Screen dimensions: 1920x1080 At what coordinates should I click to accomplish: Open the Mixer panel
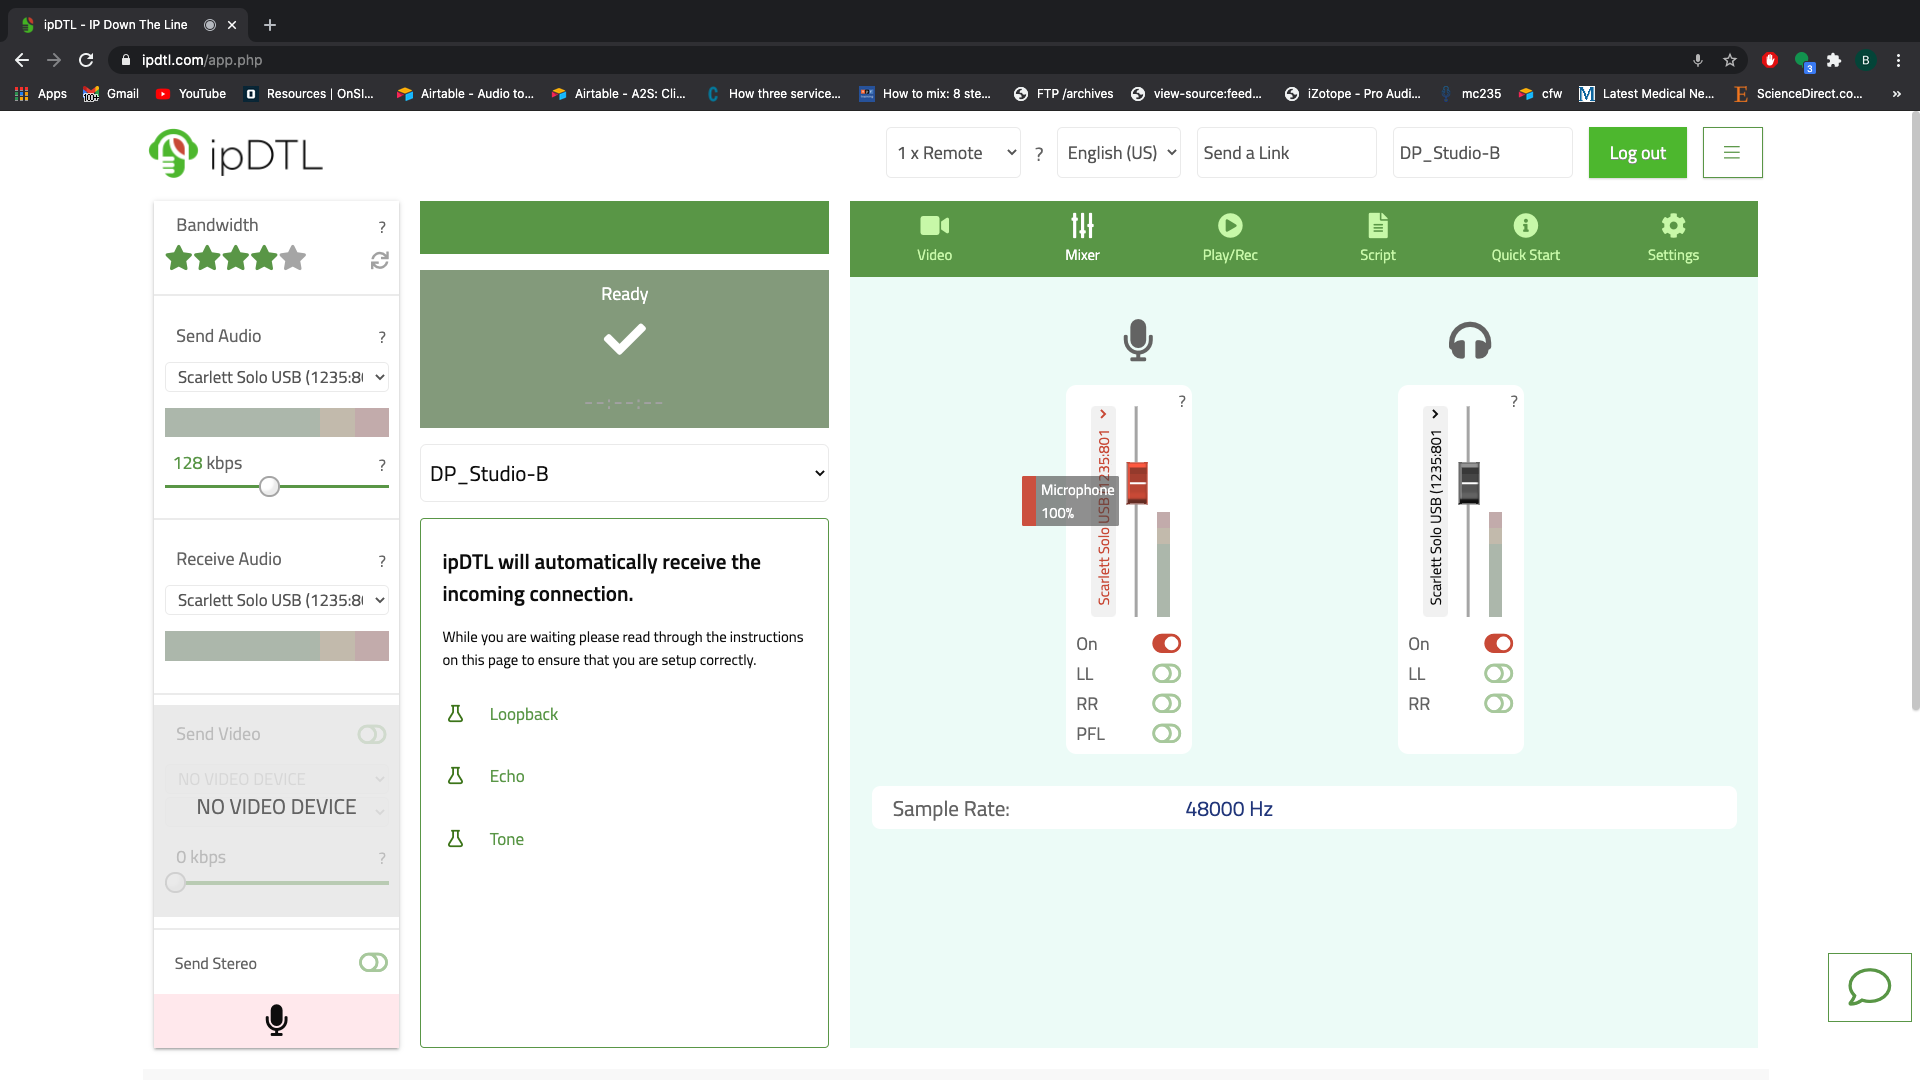(1081, 237)
